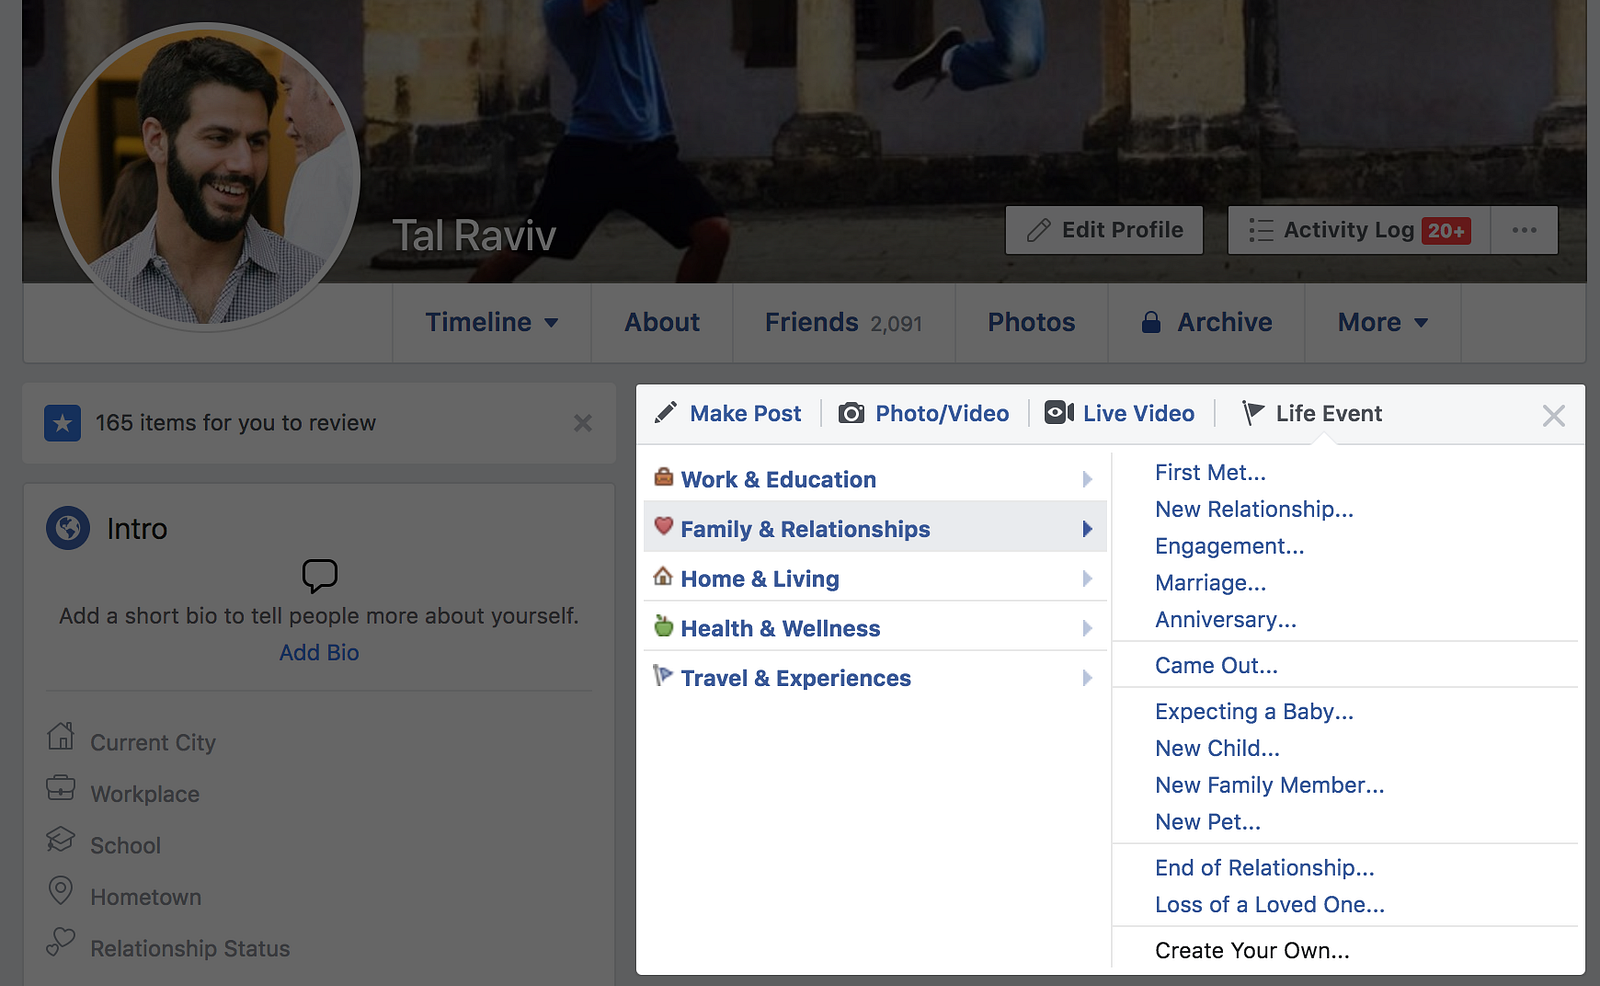Image resolution: width=1600 pixels, height=986 pixels.
Task: Select Loss of a Loved One...
Action: click(1269, 905)
